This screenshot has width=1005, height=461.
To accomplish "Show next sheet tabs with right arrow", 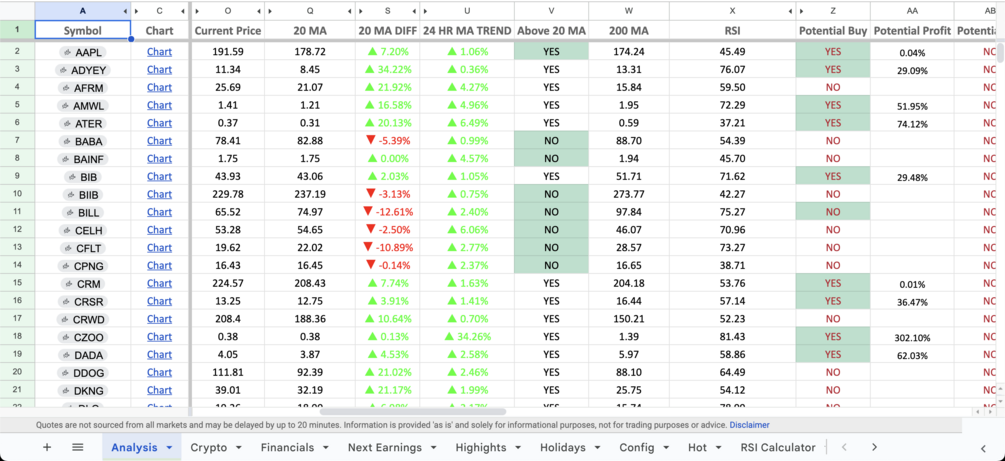I will pyautogui.click(x=874, y=448).
